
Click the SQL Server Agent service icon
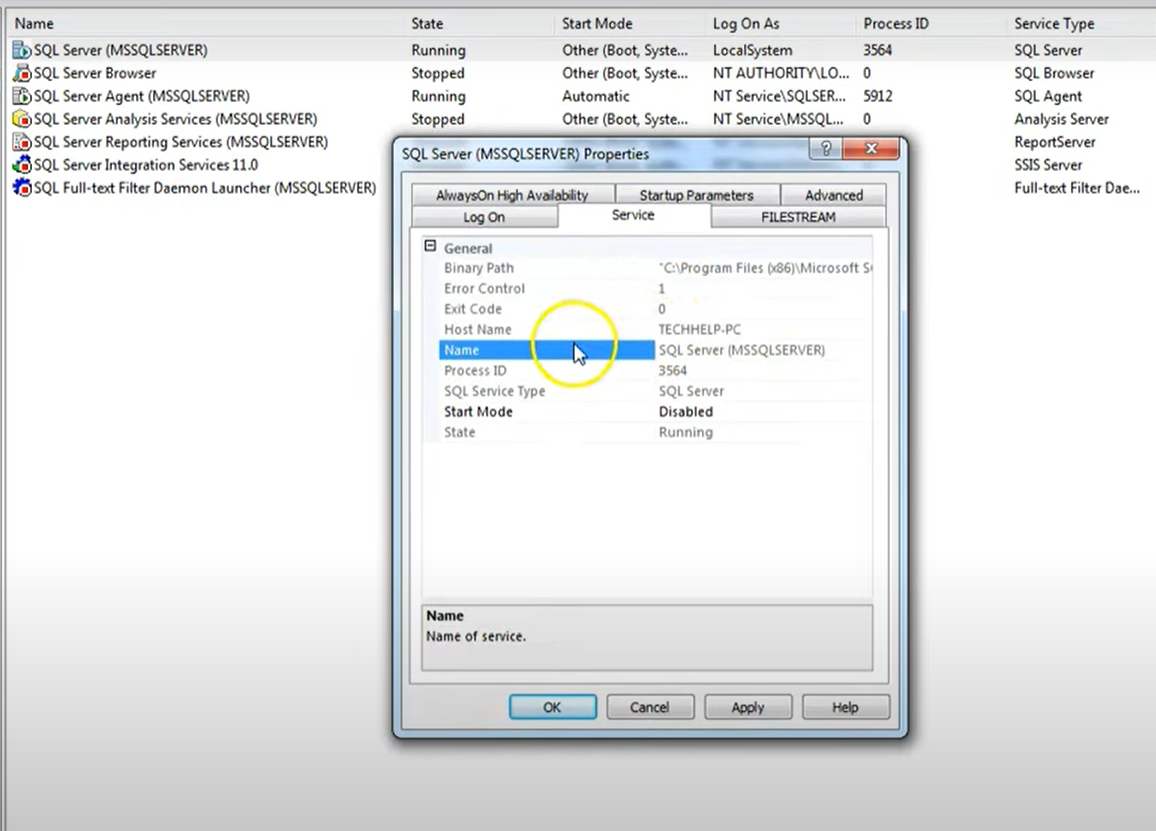22,96
